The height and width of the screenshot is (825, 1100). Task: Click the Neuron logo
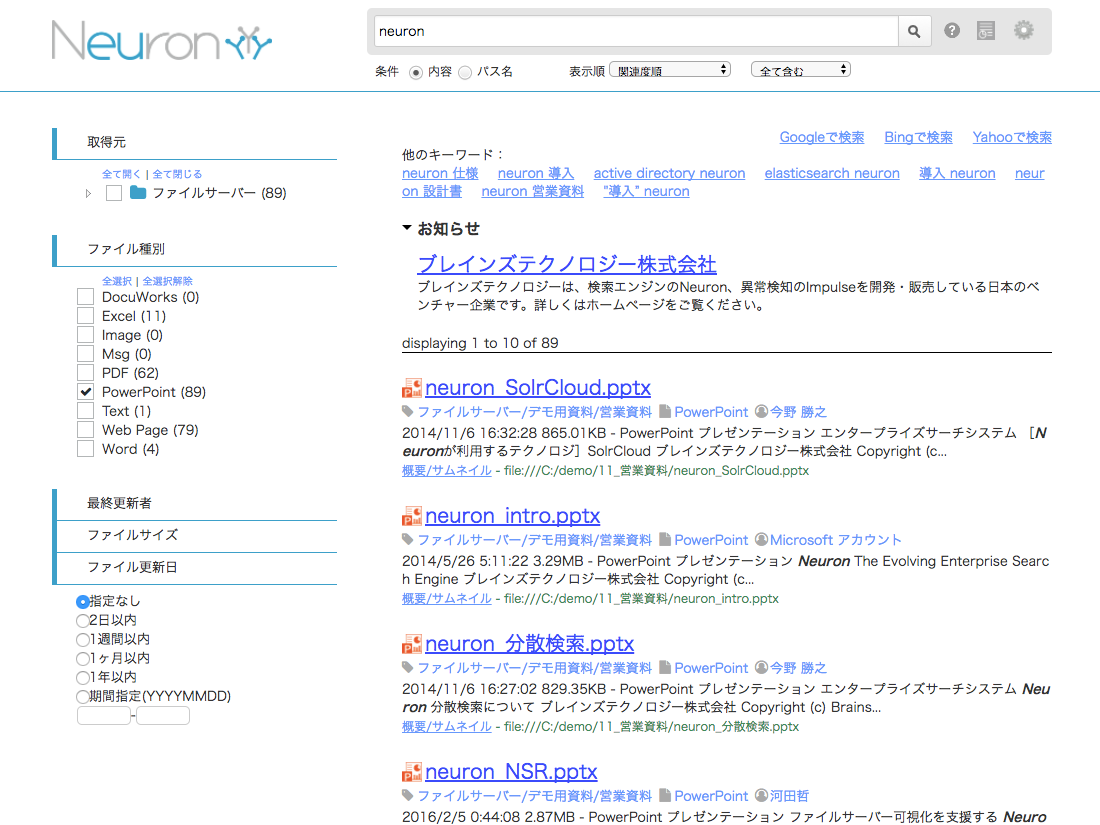point(162,41)
